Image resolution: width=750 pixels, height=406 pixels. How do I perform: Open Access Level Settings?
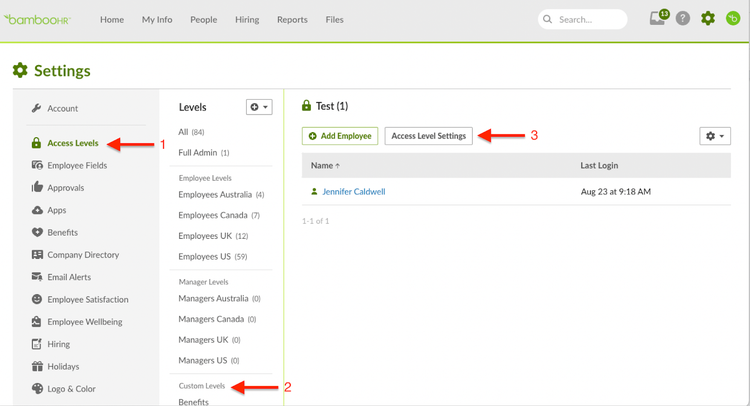click(429, 136)
